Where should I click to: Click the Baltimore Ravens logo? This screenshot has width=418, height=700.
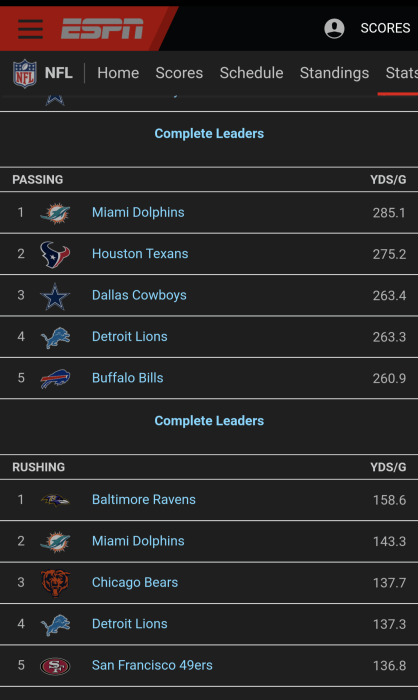[x=55, y=500]
